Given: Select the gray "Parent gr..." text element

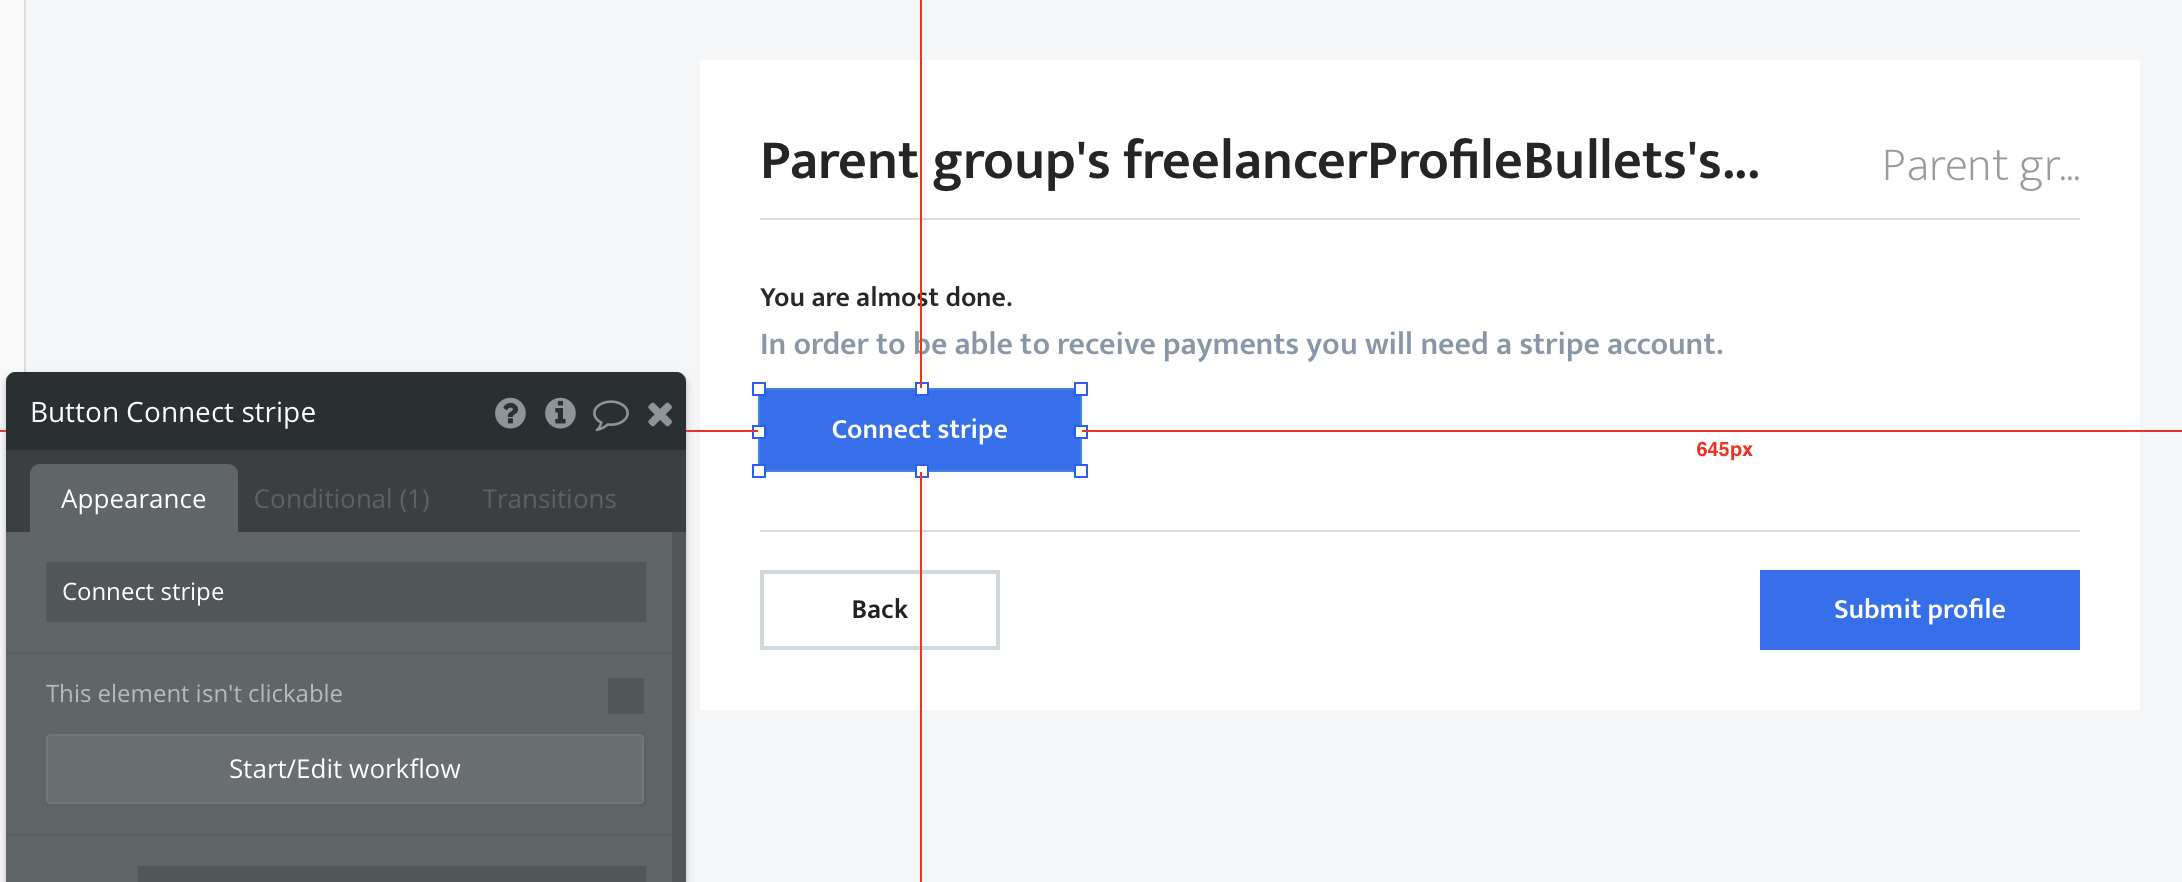Looking at the screenshot, I should pos(1980,166).
